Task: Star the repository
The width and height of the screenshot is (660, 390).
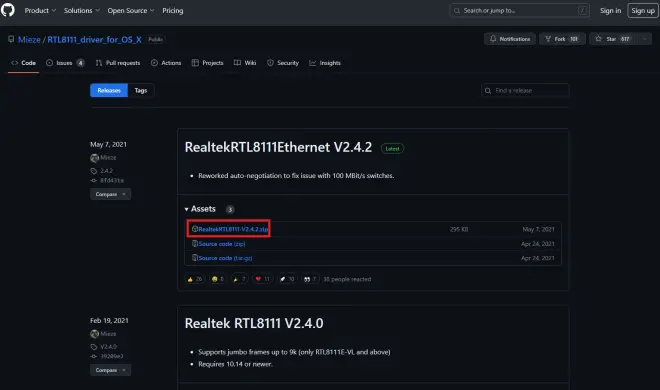Action: tap(613, 39)
